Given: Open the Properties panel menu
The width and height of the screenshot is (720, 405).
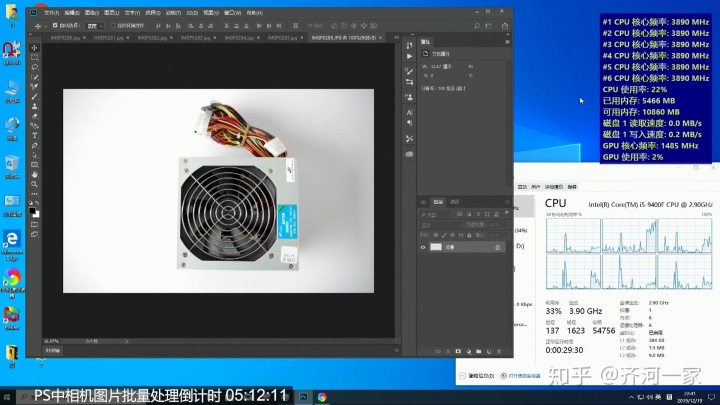Looking at the screenshot, I should (x=507, y=42).
